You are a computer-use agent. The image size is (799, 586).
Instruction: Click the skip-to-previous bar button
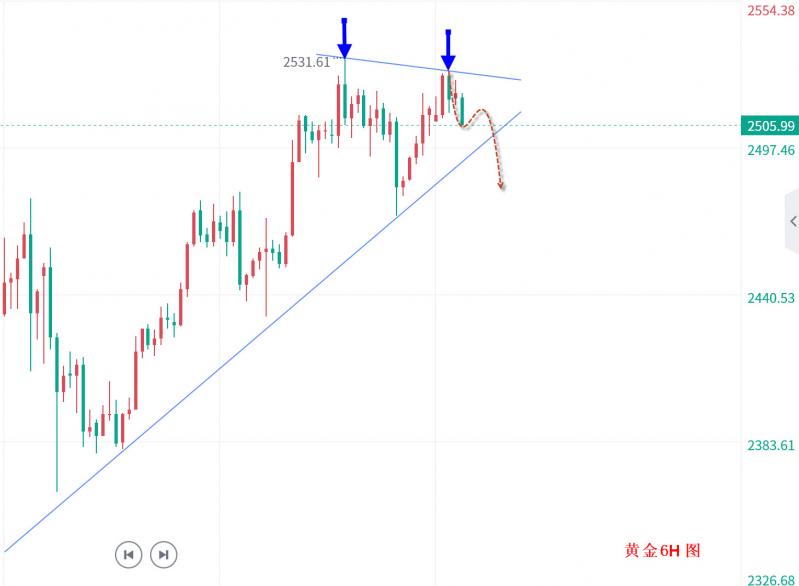128,553
